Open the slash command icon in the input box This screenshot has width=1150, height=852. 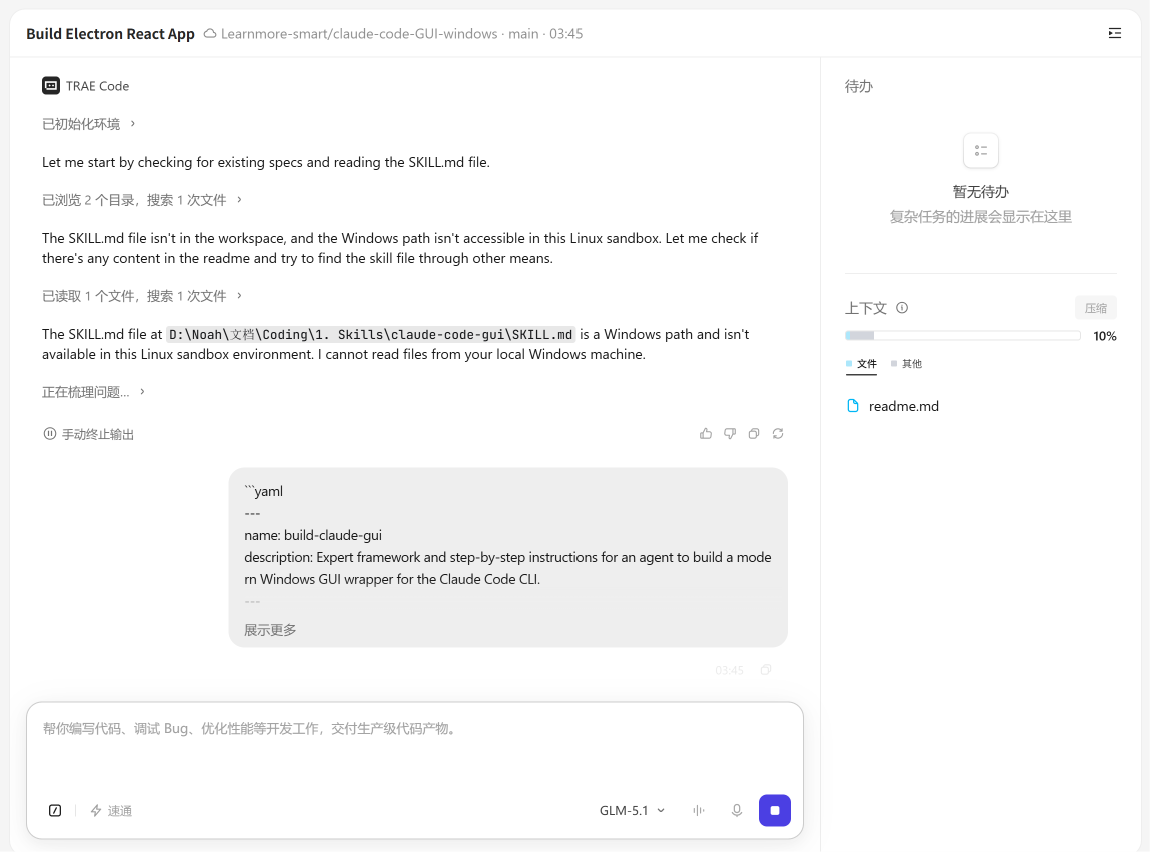[55, 810]
